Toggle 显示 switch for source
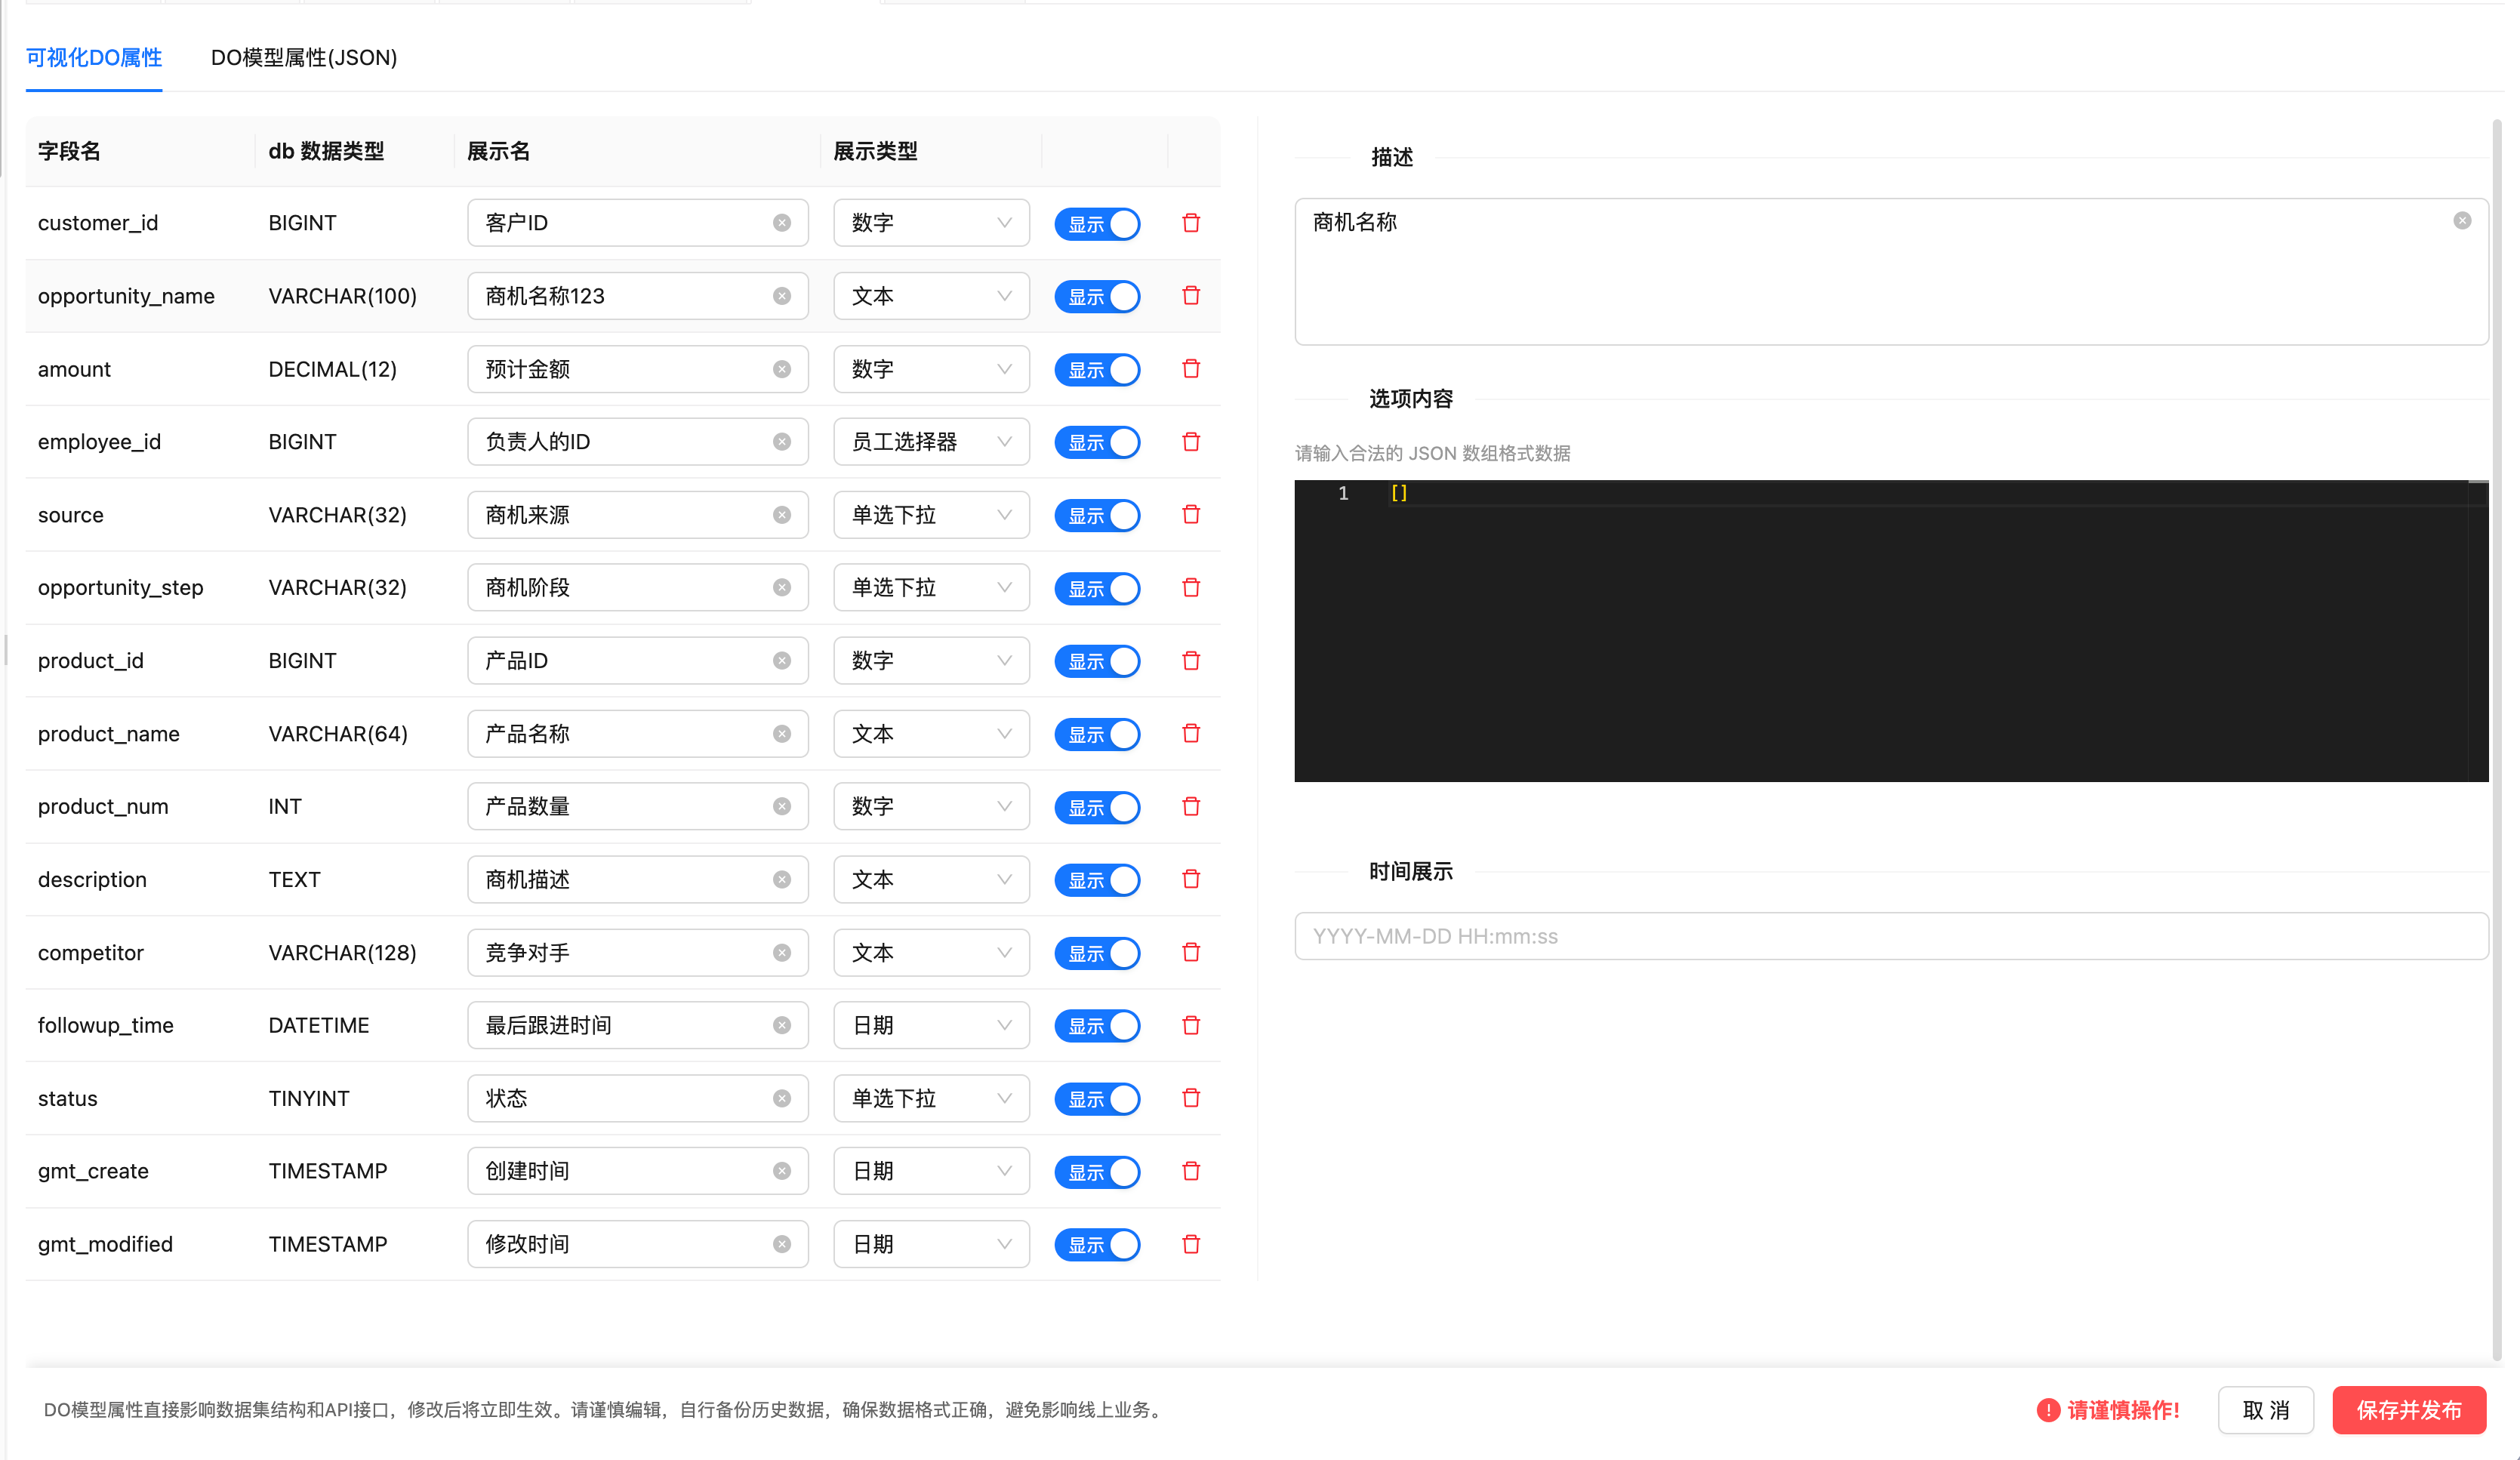The height and width of the screenshot is (1460, 2520). coord(1097,516)
